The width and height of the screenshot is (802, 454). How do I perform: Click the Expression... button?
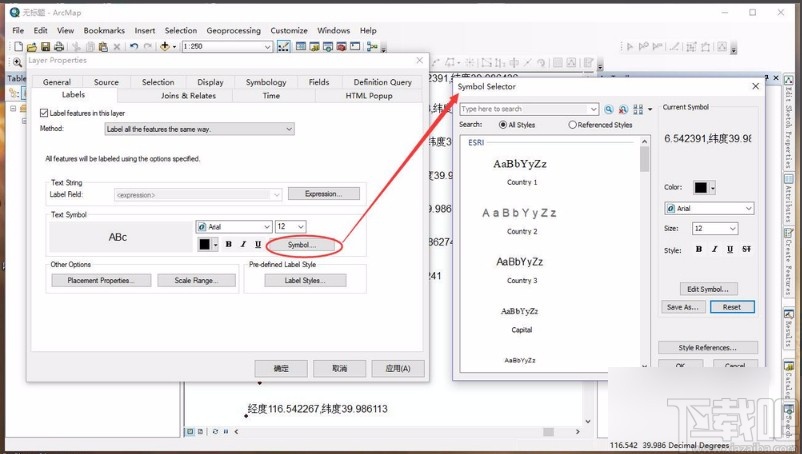(x=324, y=194)
